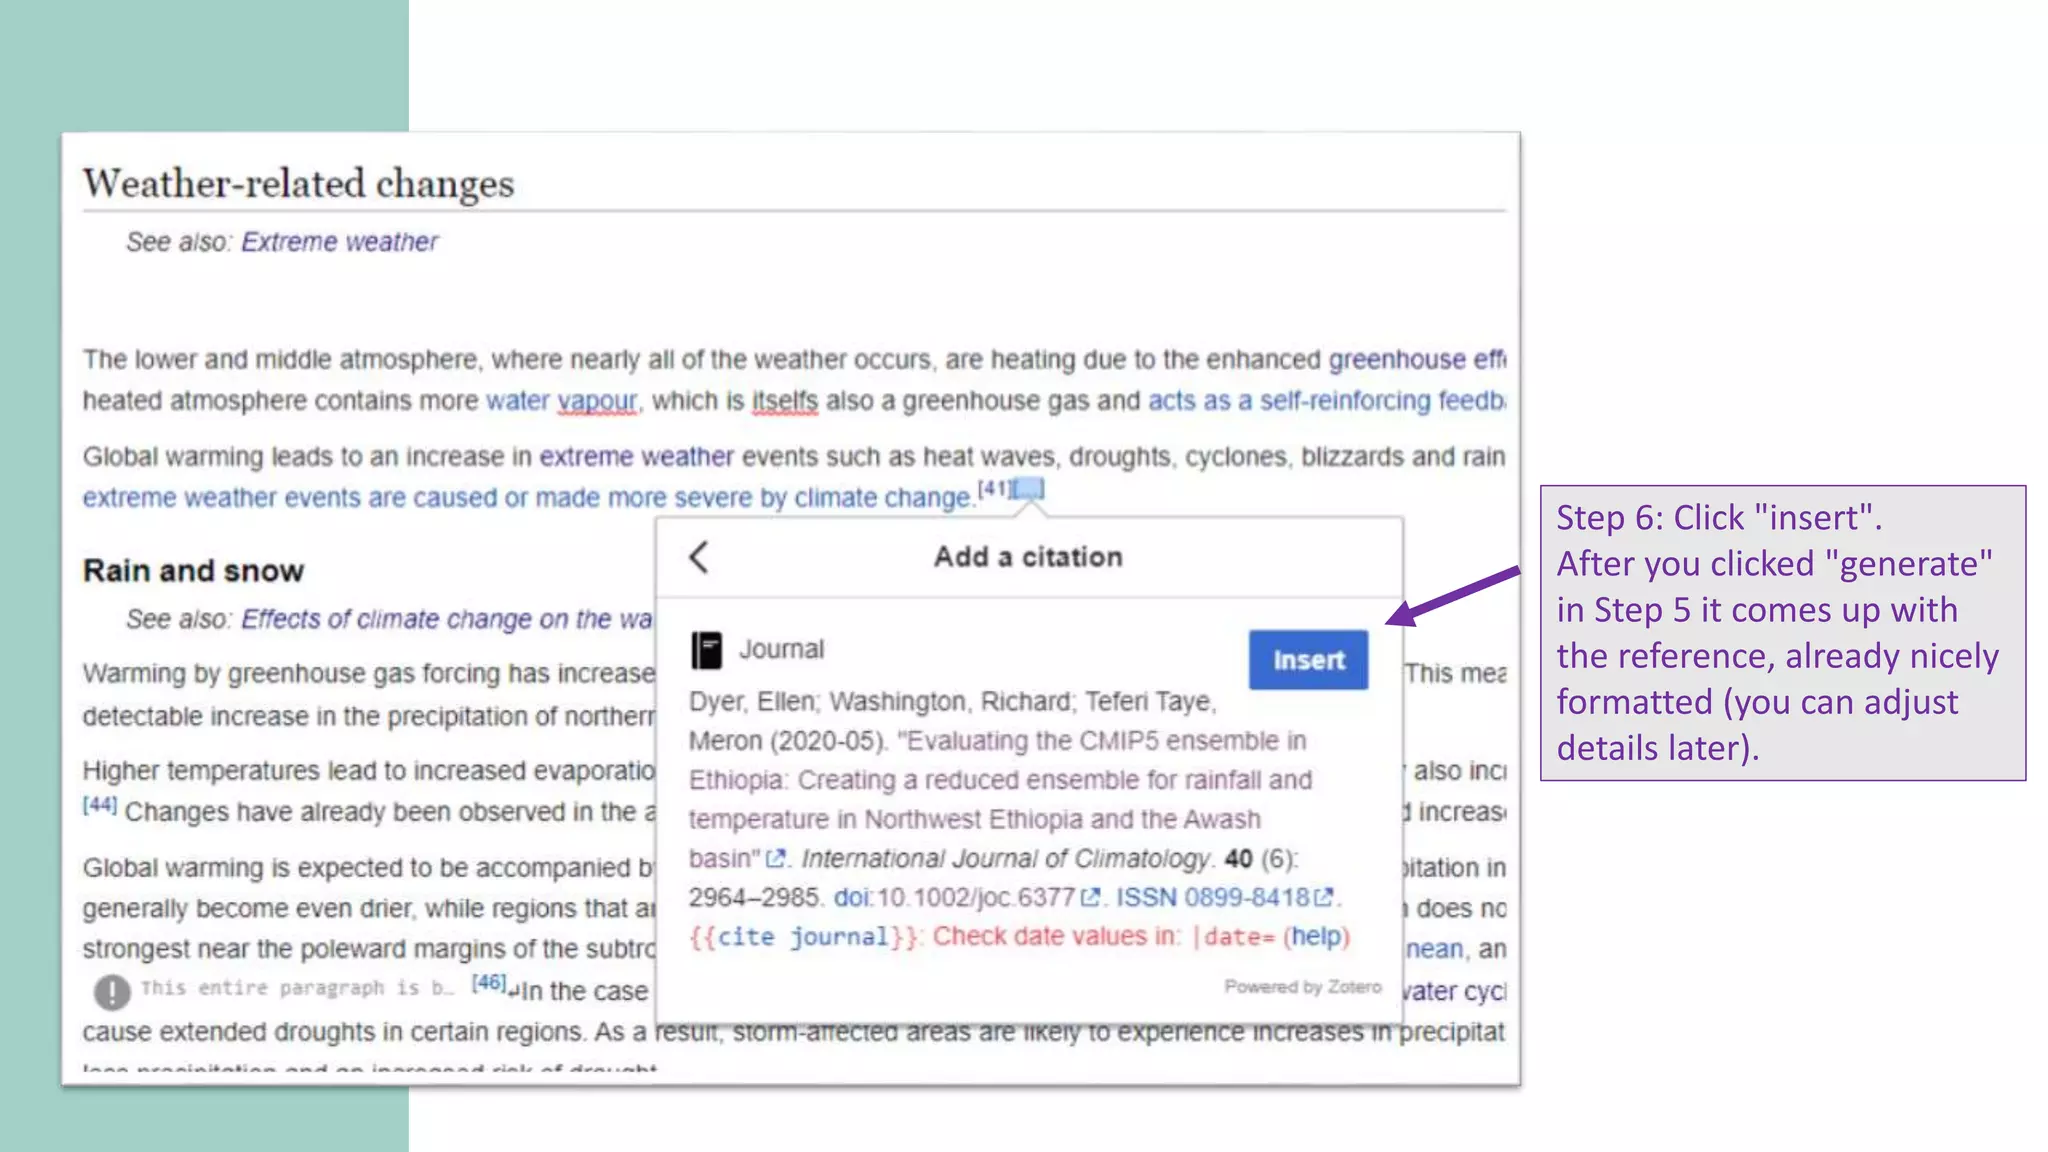
Task: Click the highlighted reference placeholder after [41]
Action: [x=1028, y=489]
